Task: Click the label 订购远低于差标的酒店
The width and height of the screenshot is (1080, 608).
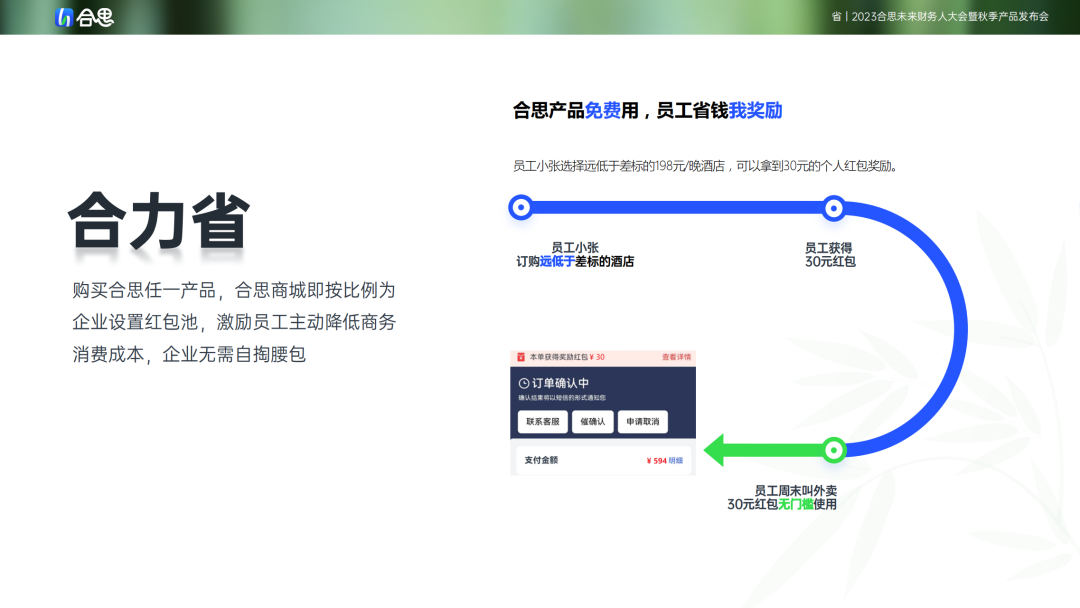Action: (x=575, y=262)
